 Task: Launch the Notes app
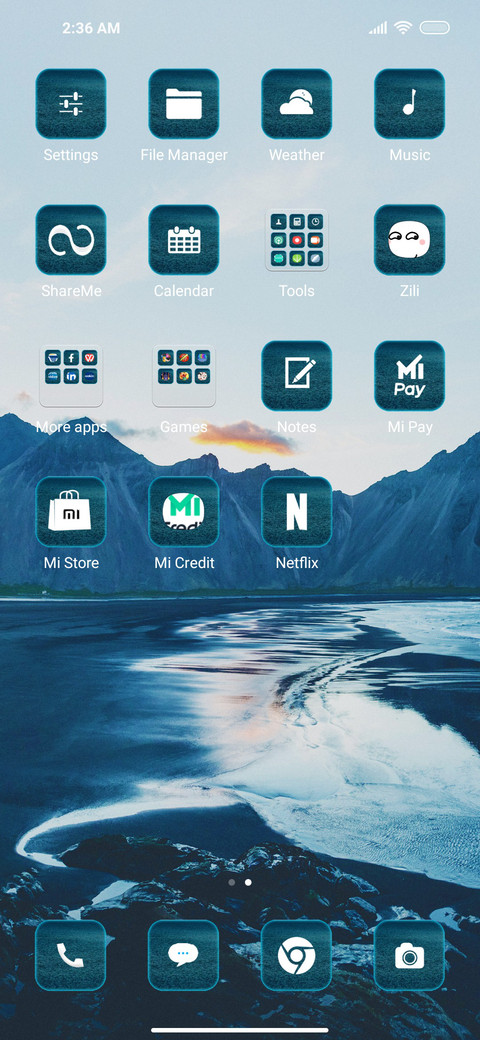[x=296, y=376]
